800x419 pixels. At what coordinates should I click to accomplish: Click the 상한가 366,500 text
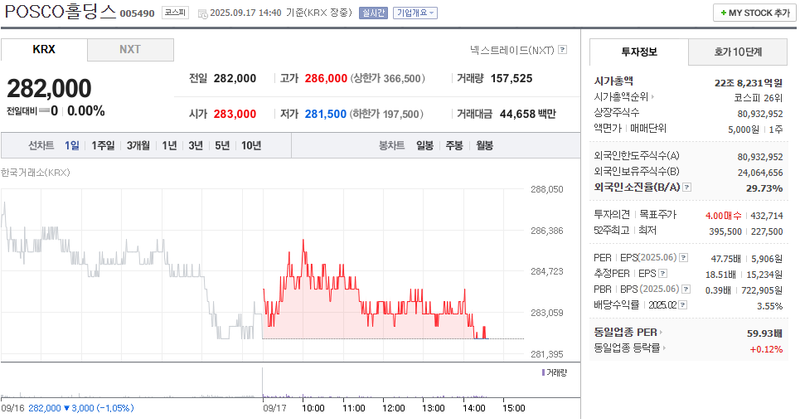pyautogui.click(x=388, y=79)
